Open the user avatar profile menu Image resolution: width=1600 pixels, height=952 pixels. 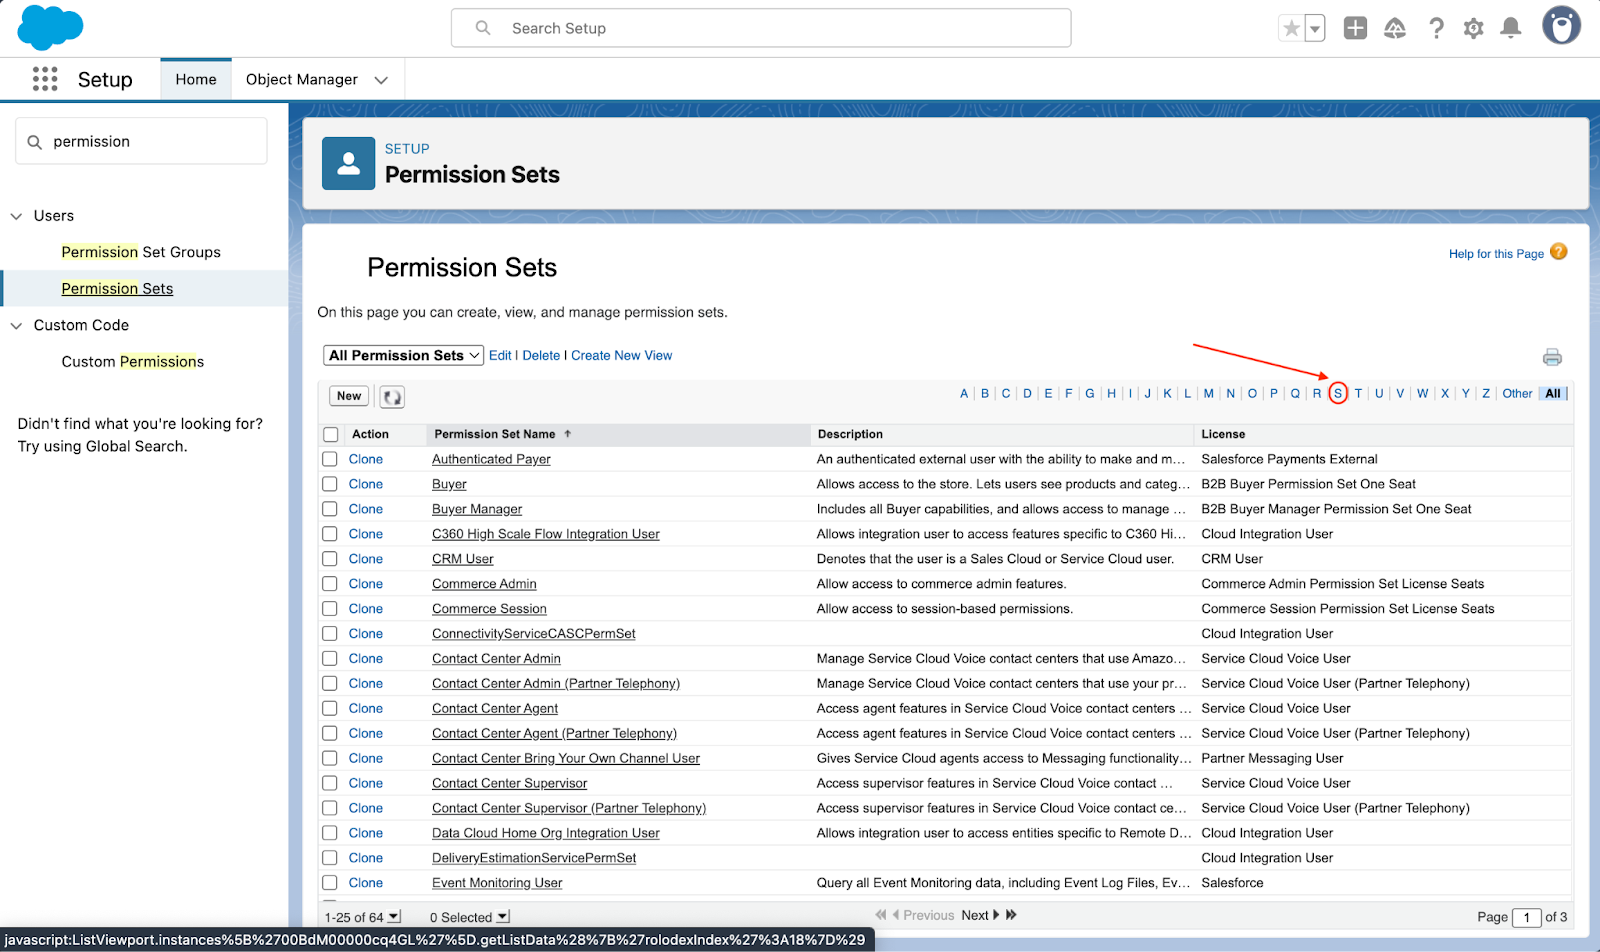(x=1560, y=26)
